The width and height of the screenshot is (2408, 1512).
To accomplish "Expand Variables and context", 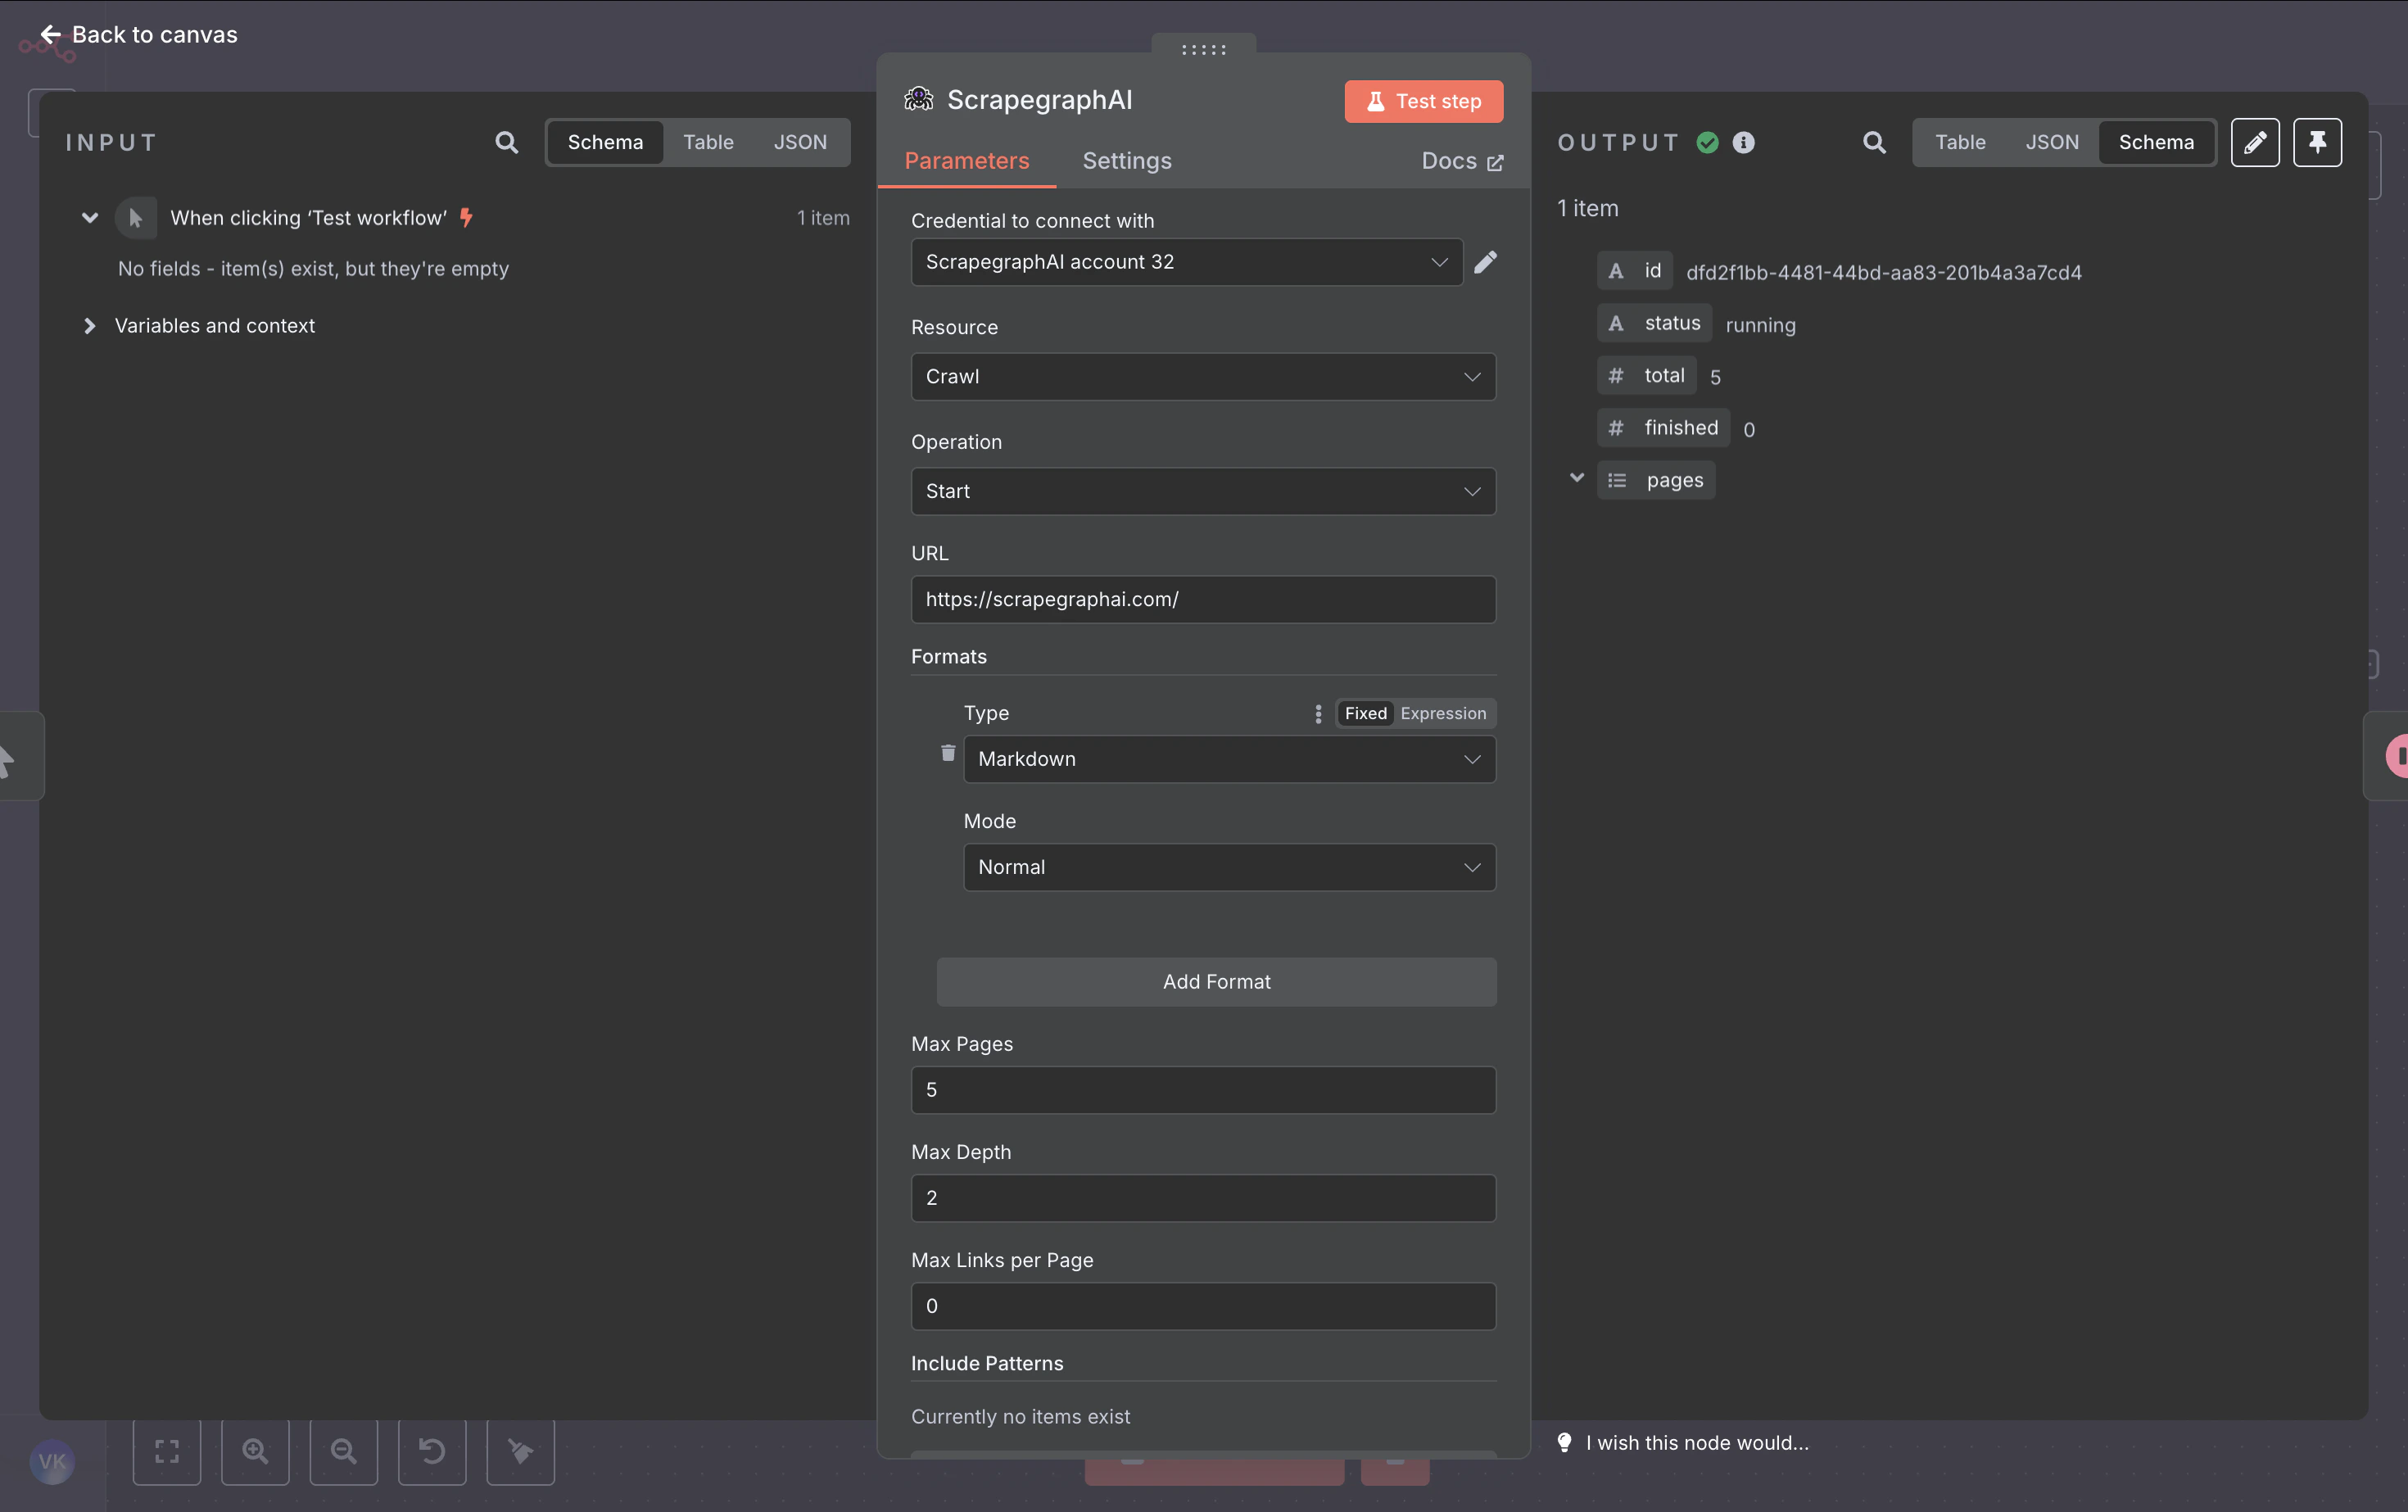I will point(90,325).
